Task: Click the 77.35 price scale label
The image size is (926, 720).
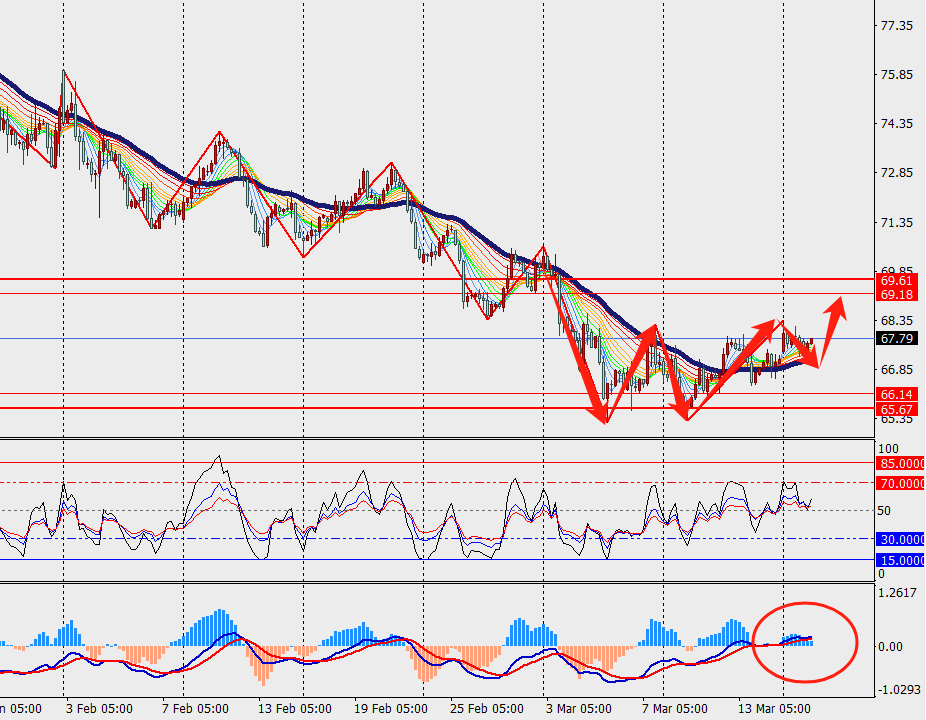Action: (895, 26)
